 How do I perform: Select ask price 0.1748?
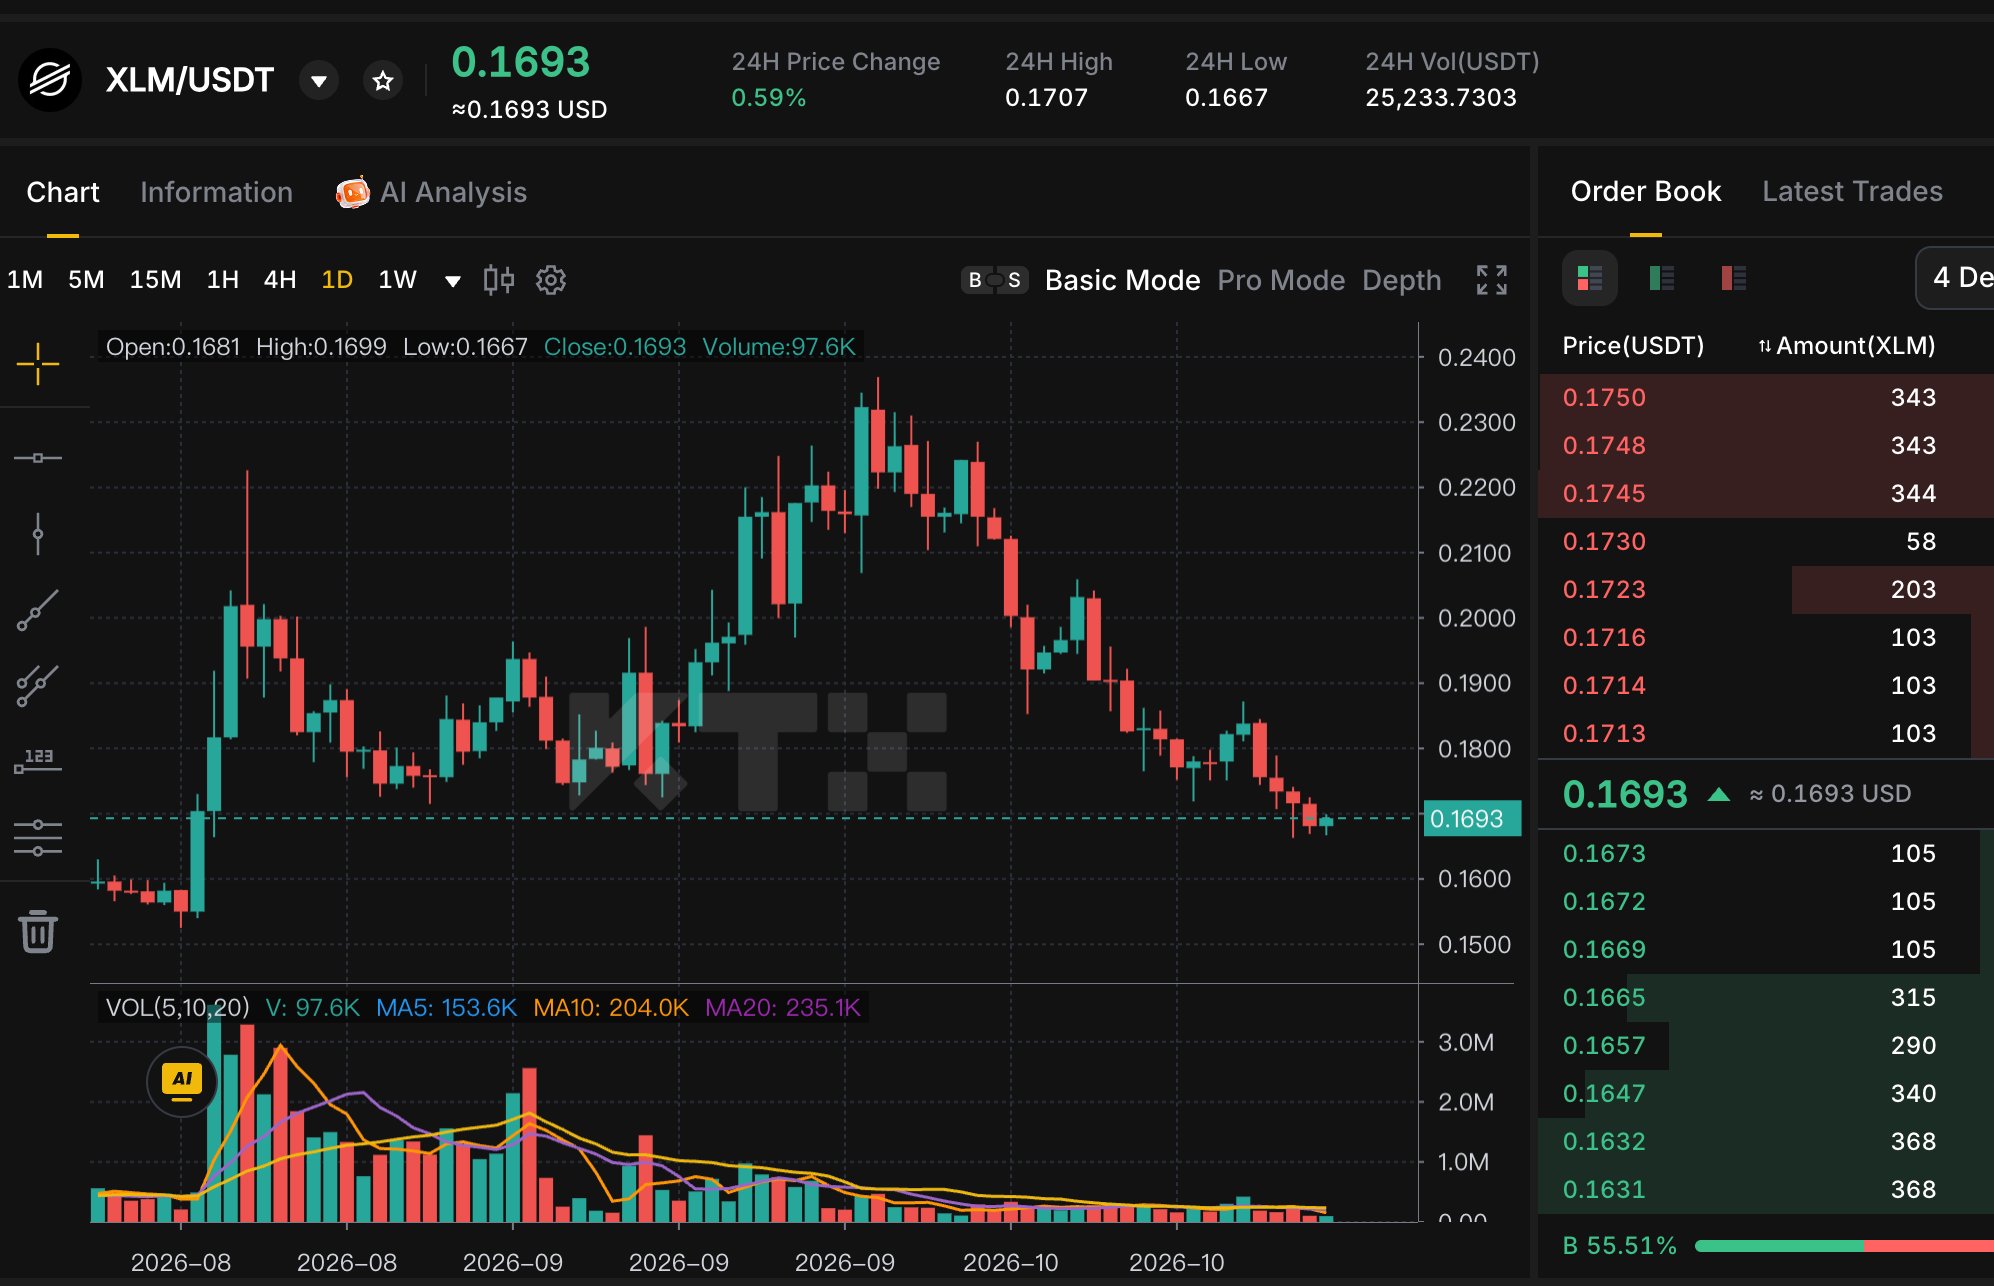click(x=1604, y=445)
